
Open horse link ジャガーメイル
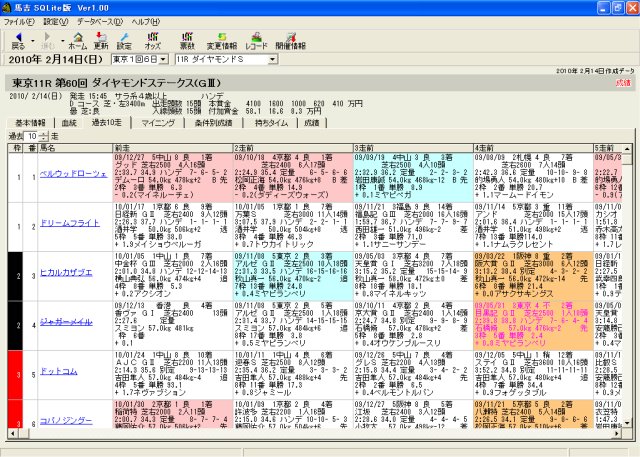66,322
